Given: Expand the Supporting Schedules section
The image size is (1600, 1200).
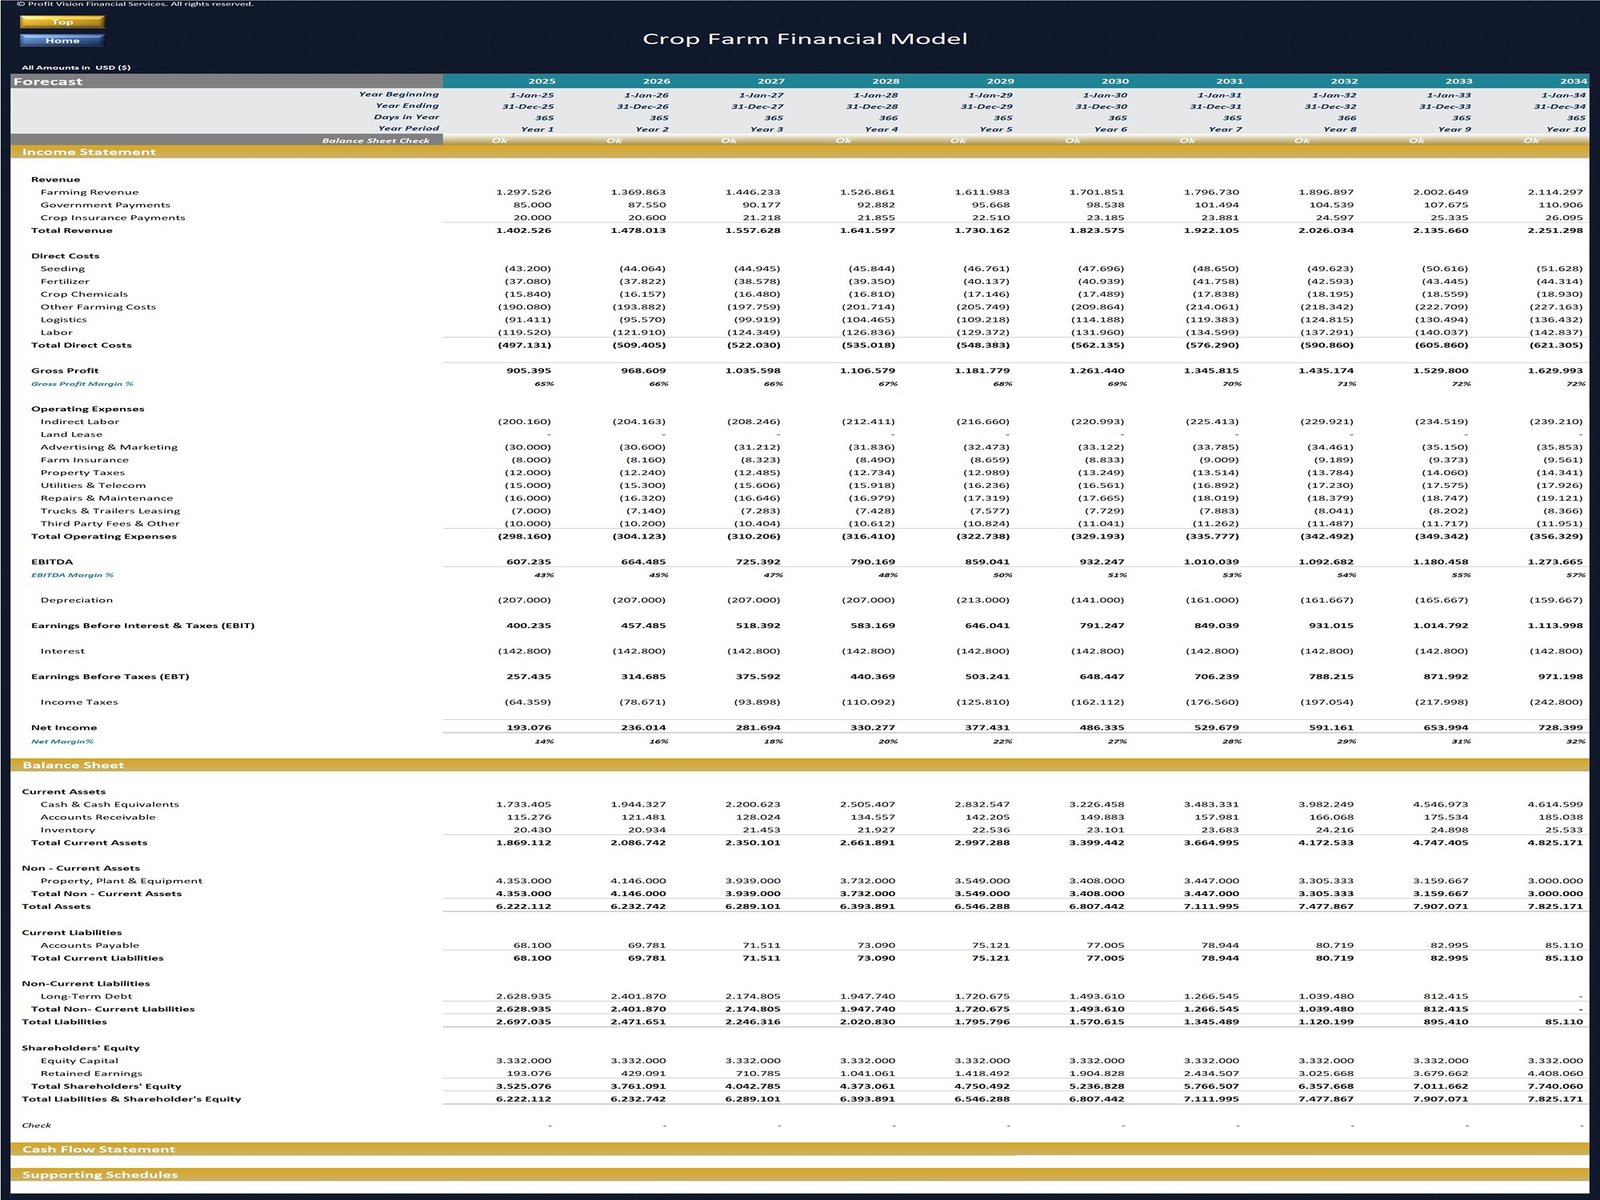Looking at the screenshot, I should pyautogui.click(x=100, y=1174).
